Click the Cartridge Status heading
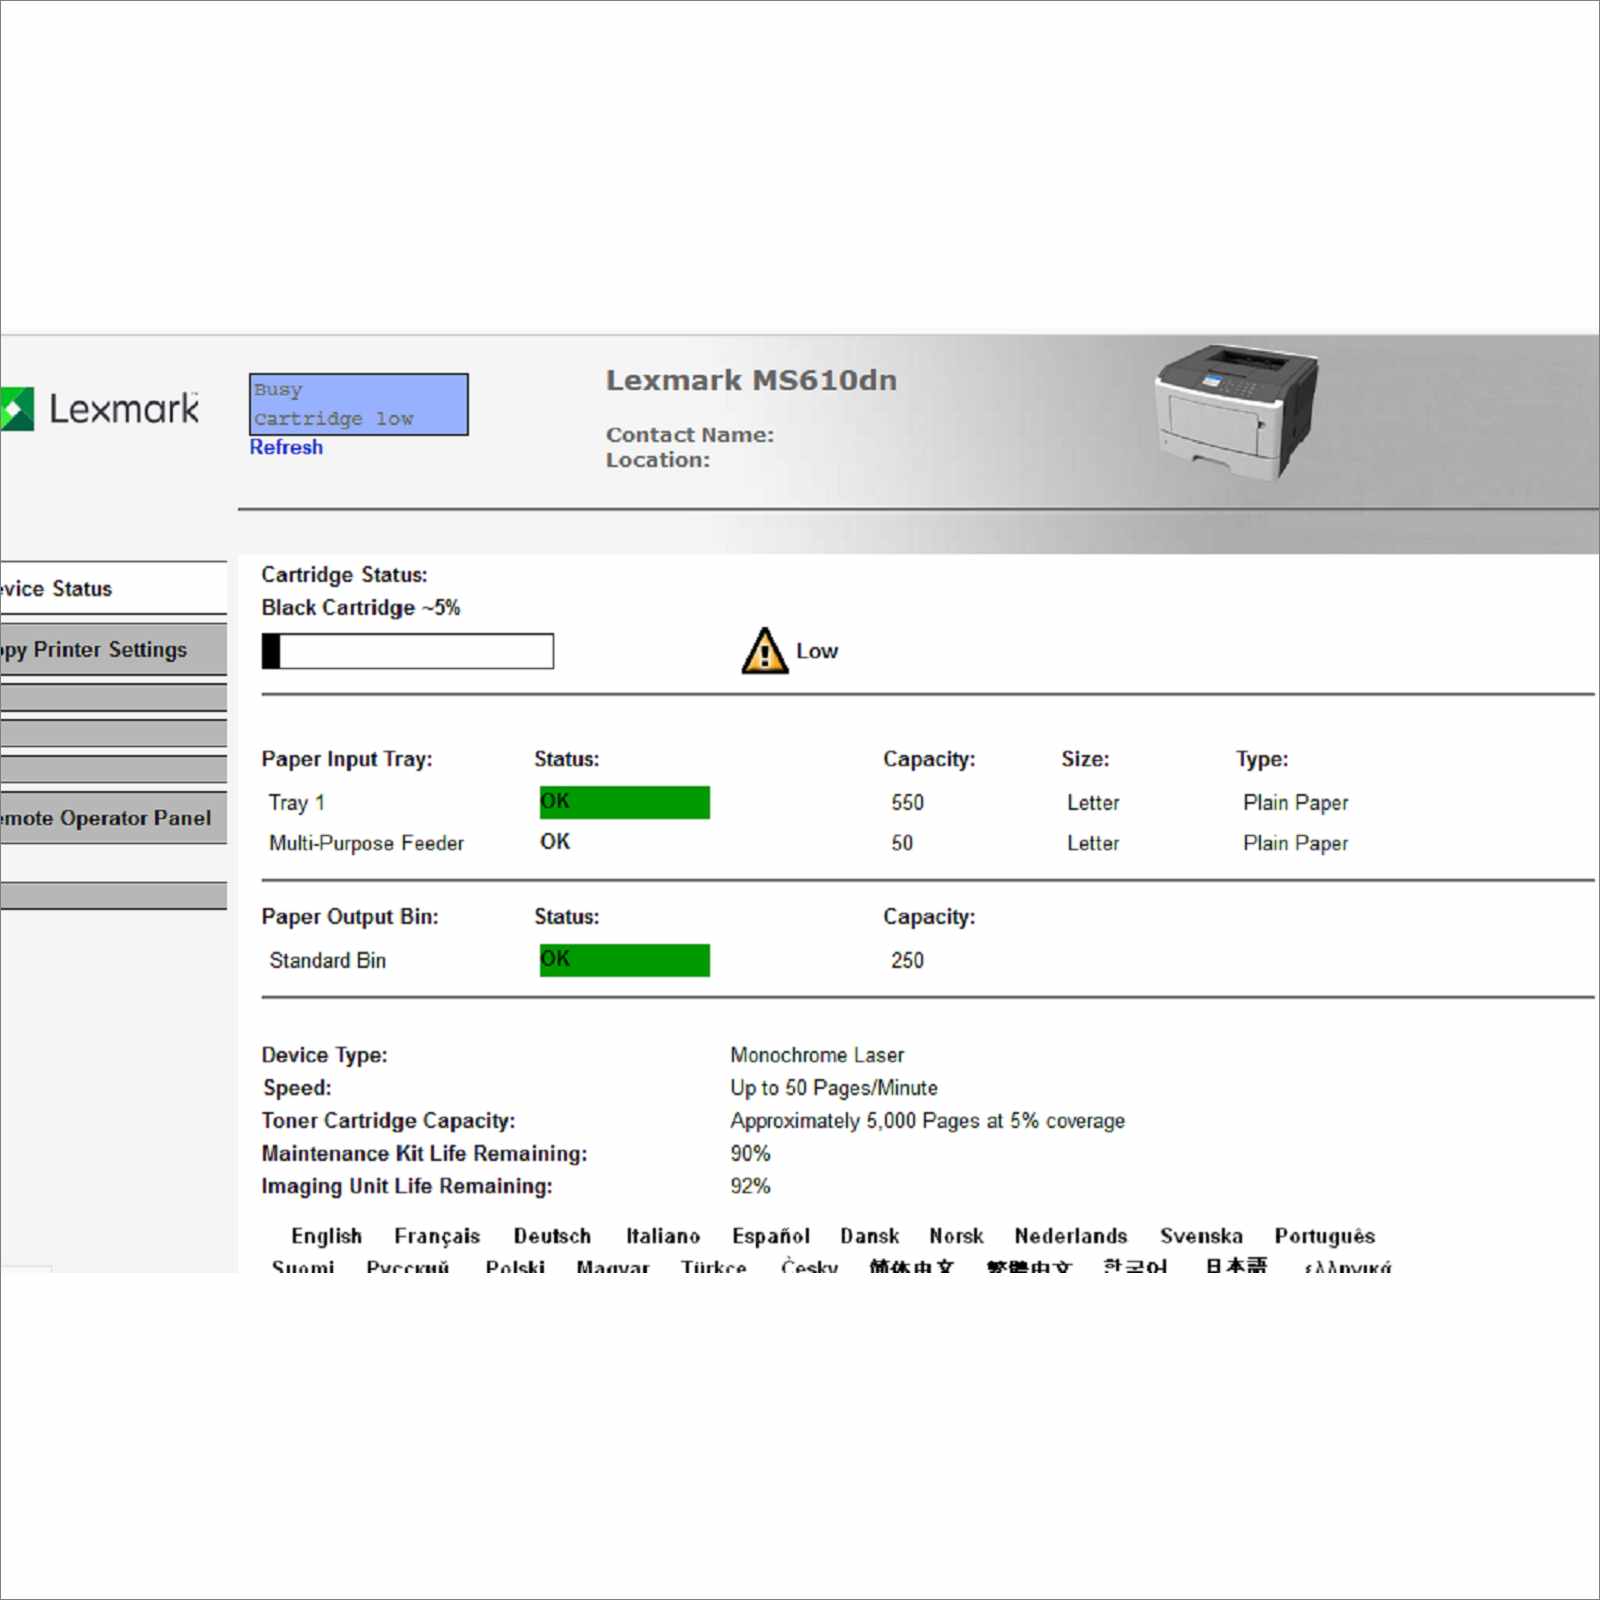This screenshot has height=1600, width=1600. (x=345, y=574)
